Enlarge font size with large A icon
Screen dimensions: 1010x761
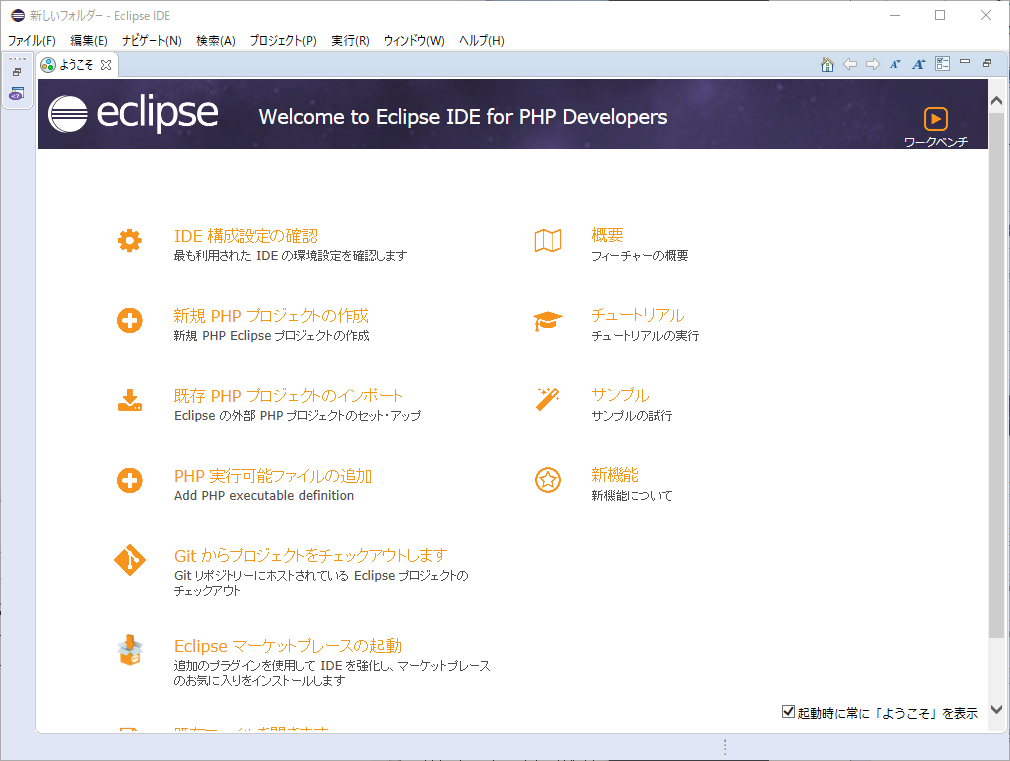pyautogui.click(x=919, y=64)
